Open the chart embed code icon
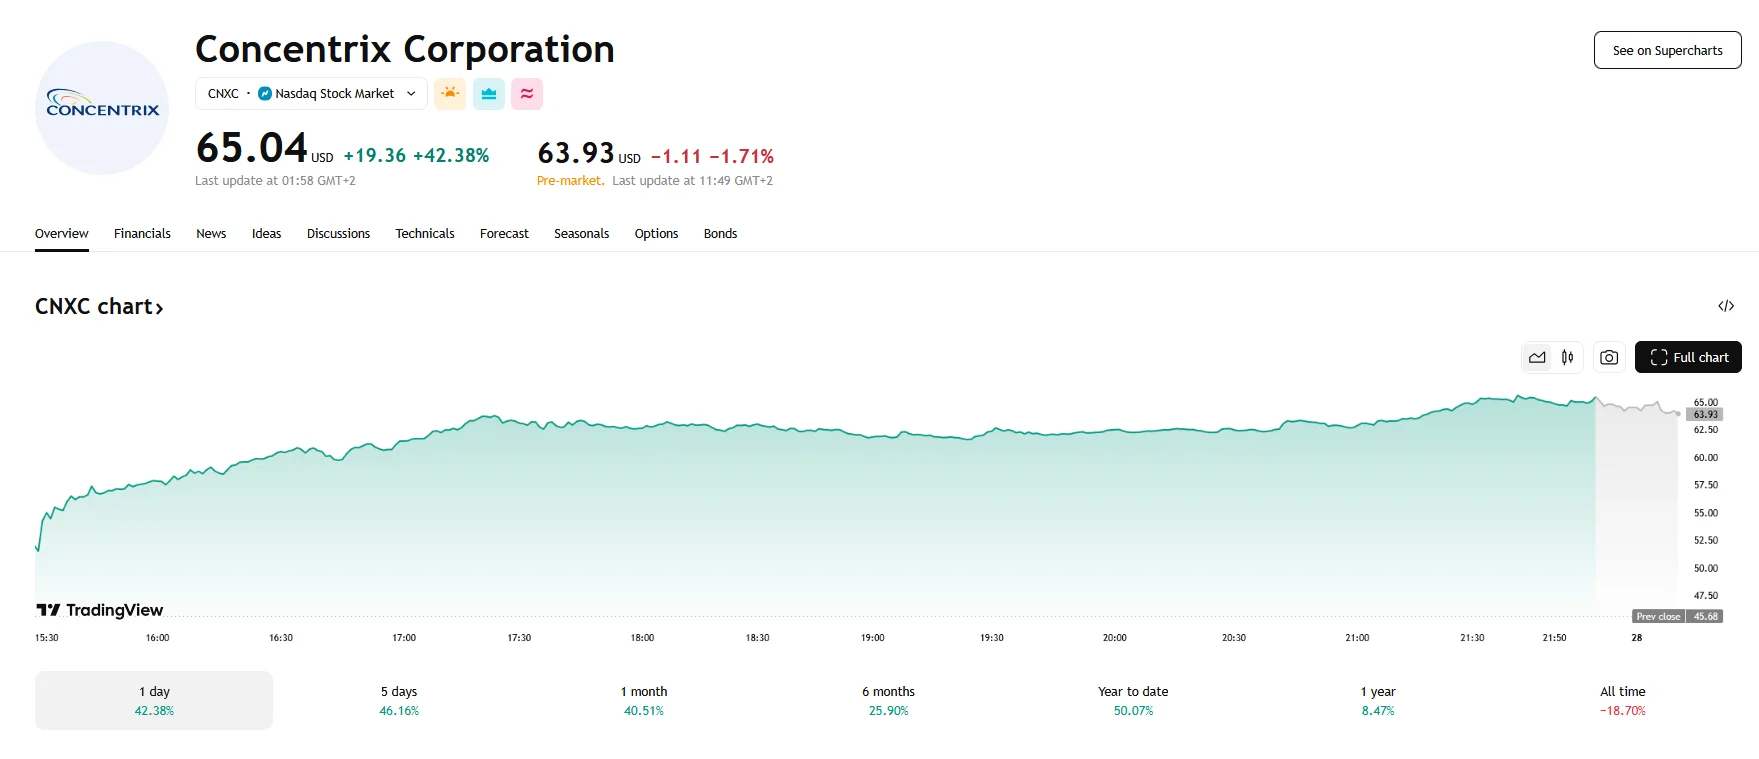The height and width of the screenshot is (759, 1759). click(x=1726, y=306)
